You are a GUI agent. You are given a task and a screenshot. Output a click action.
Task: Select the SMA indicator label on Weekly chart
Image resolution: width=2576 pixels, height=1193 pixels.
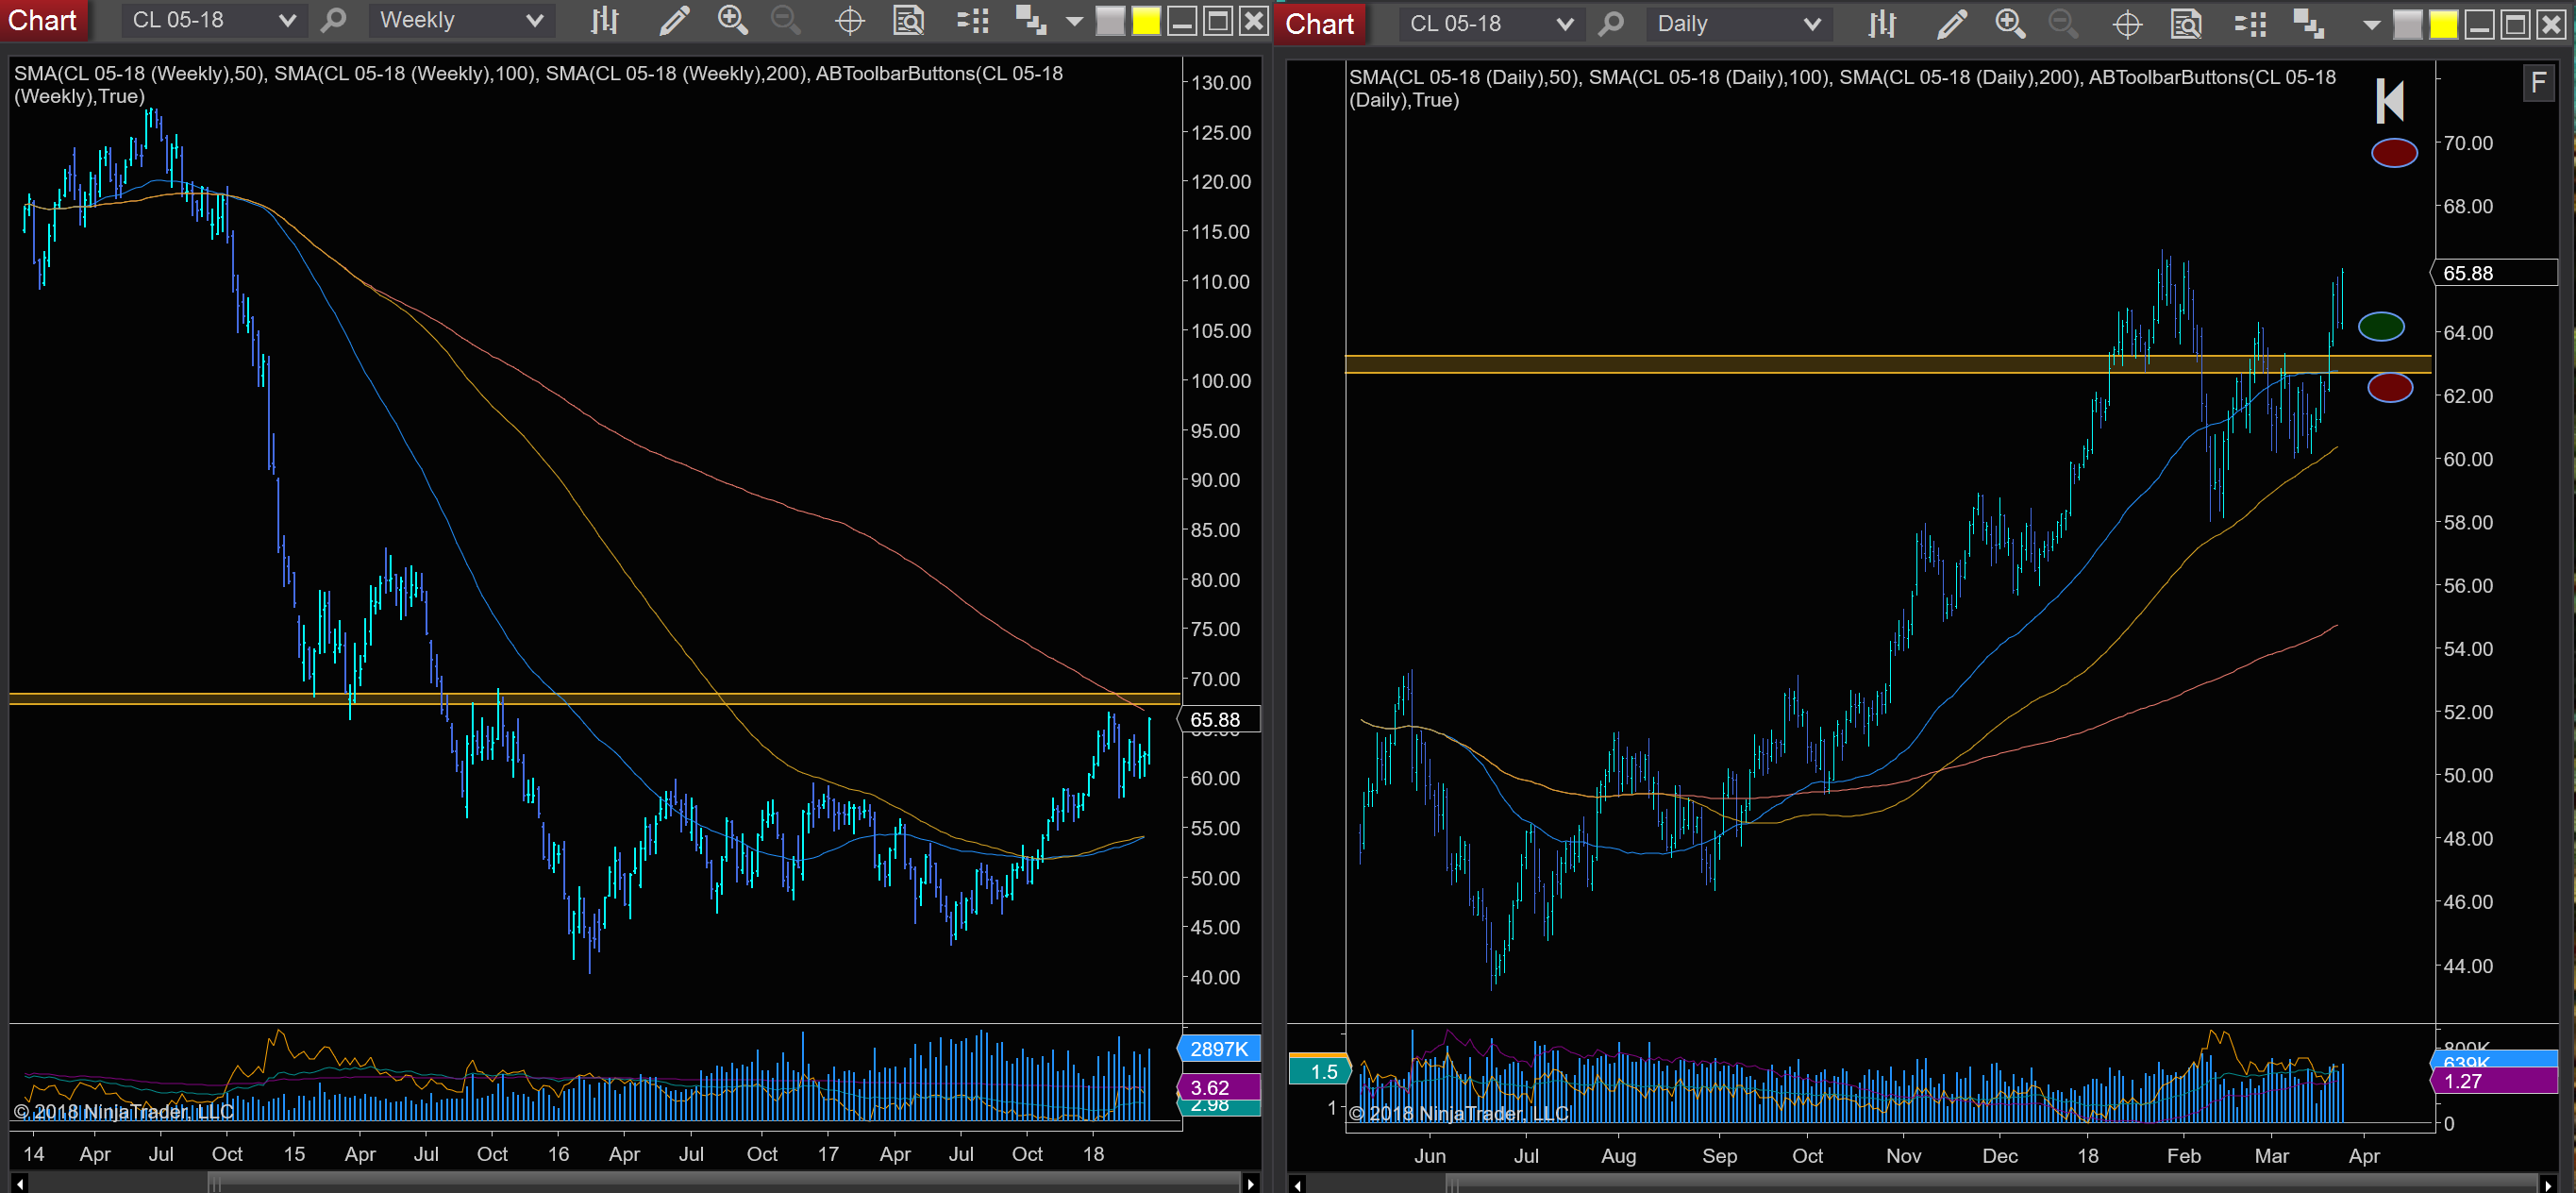click(x=538, y=84)
